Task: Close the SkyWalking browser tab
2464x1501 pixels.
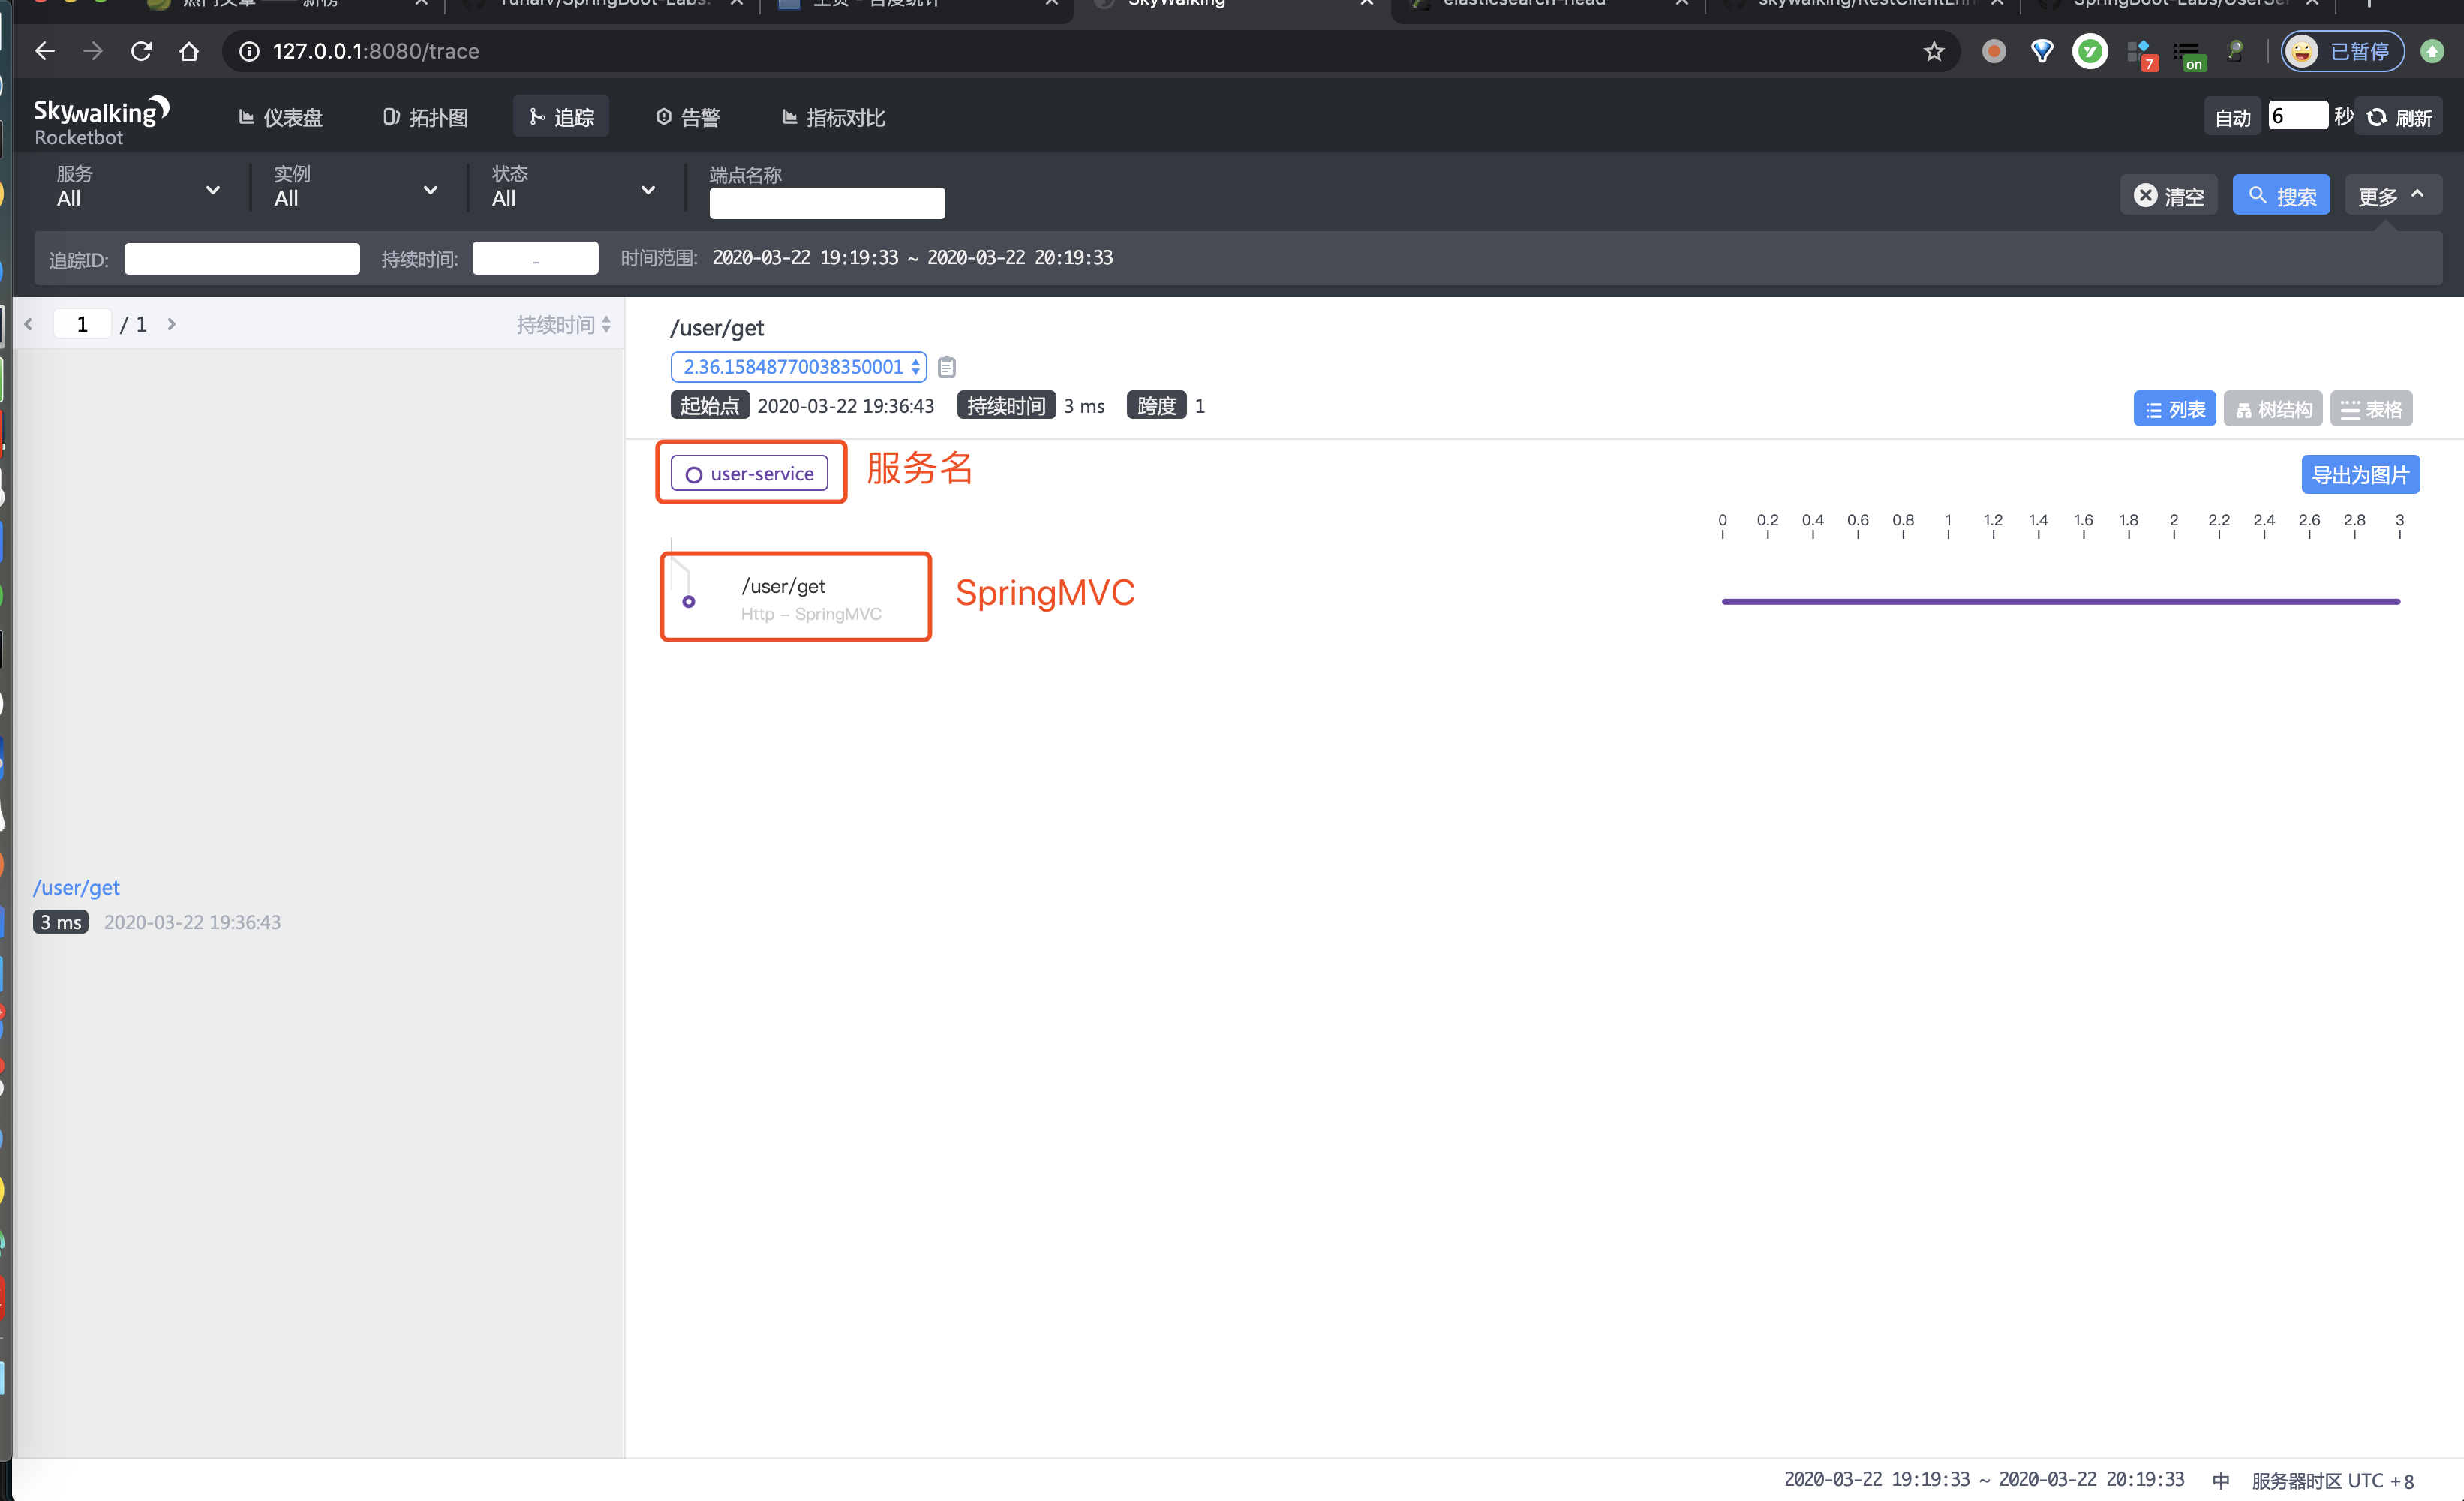Action: point(1366,3)
